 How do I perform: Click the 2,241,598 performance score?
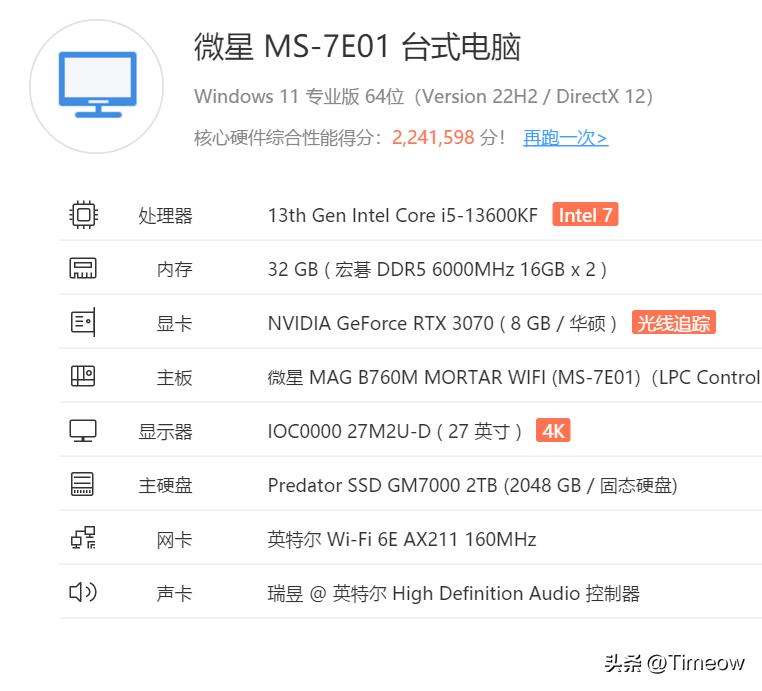pyautogui.click(x=433, y=138)
